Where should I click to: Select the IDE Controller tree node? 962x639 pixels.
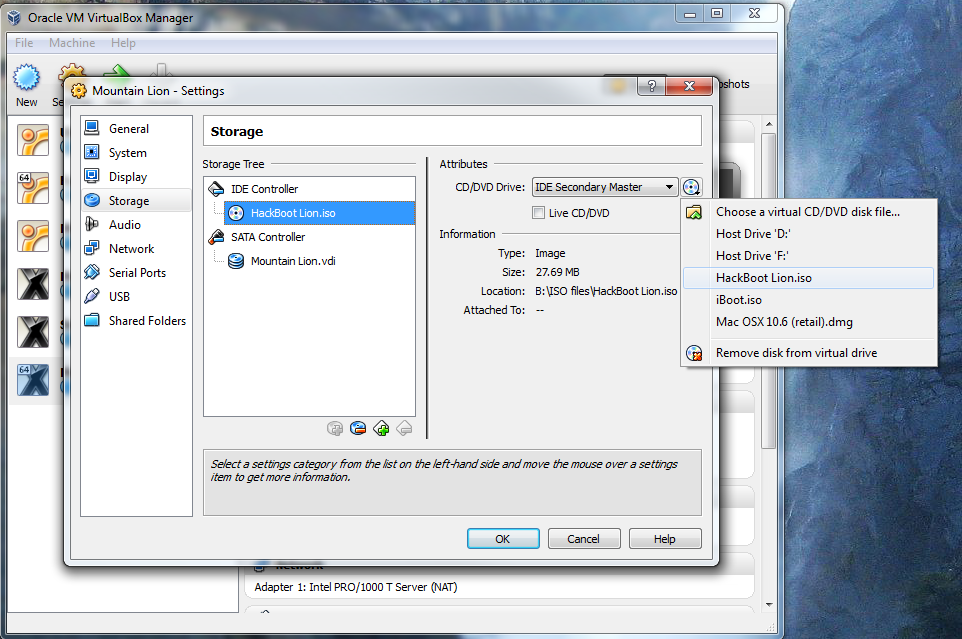click(x=264, y=189)
